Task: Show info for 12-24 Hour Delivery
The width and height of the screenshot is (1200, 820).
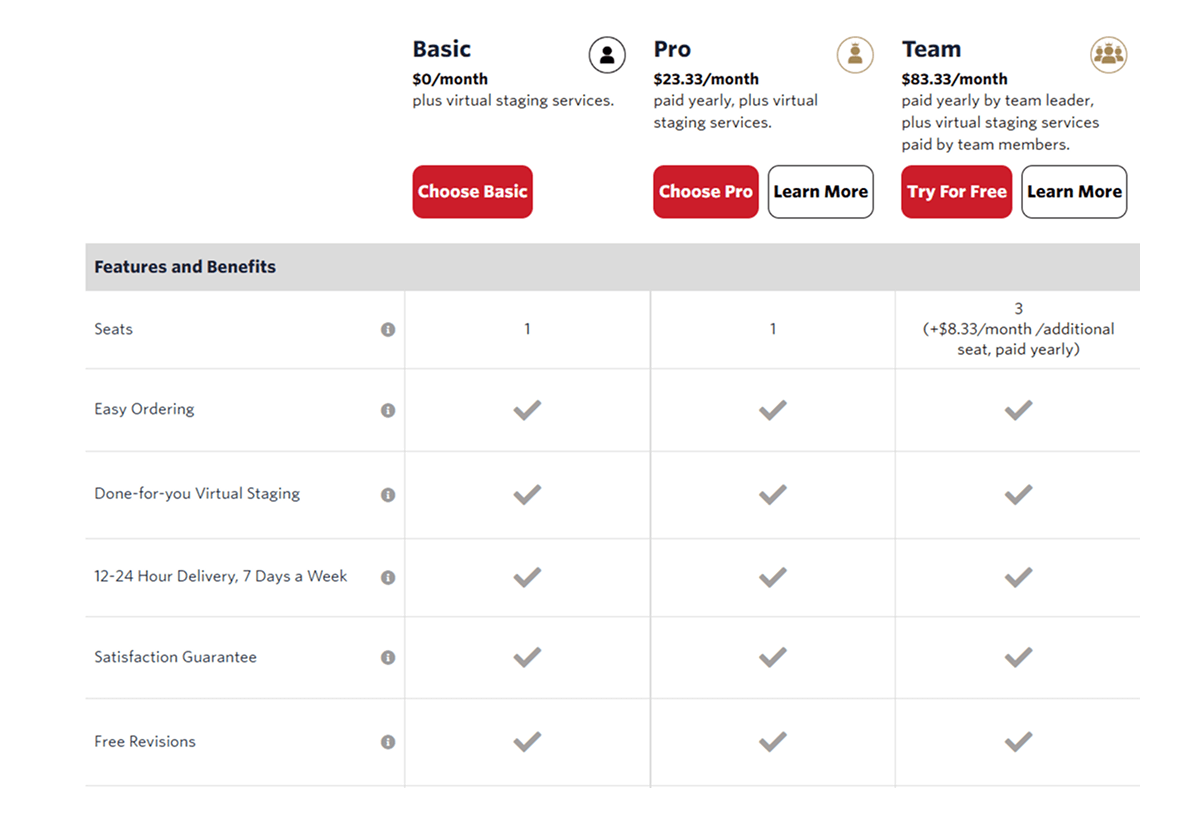Action: (388, 577)
